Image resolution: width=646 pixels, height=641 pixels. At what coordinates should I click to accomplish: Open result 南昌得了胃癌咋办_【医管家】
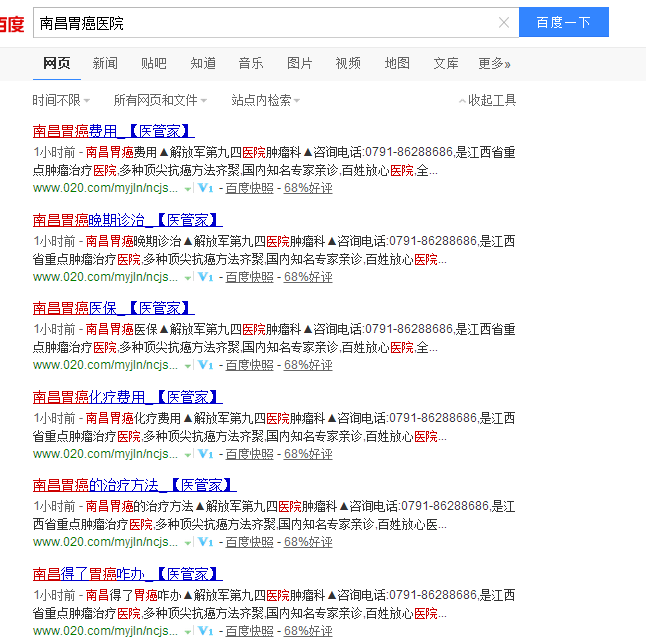point(127,574)
